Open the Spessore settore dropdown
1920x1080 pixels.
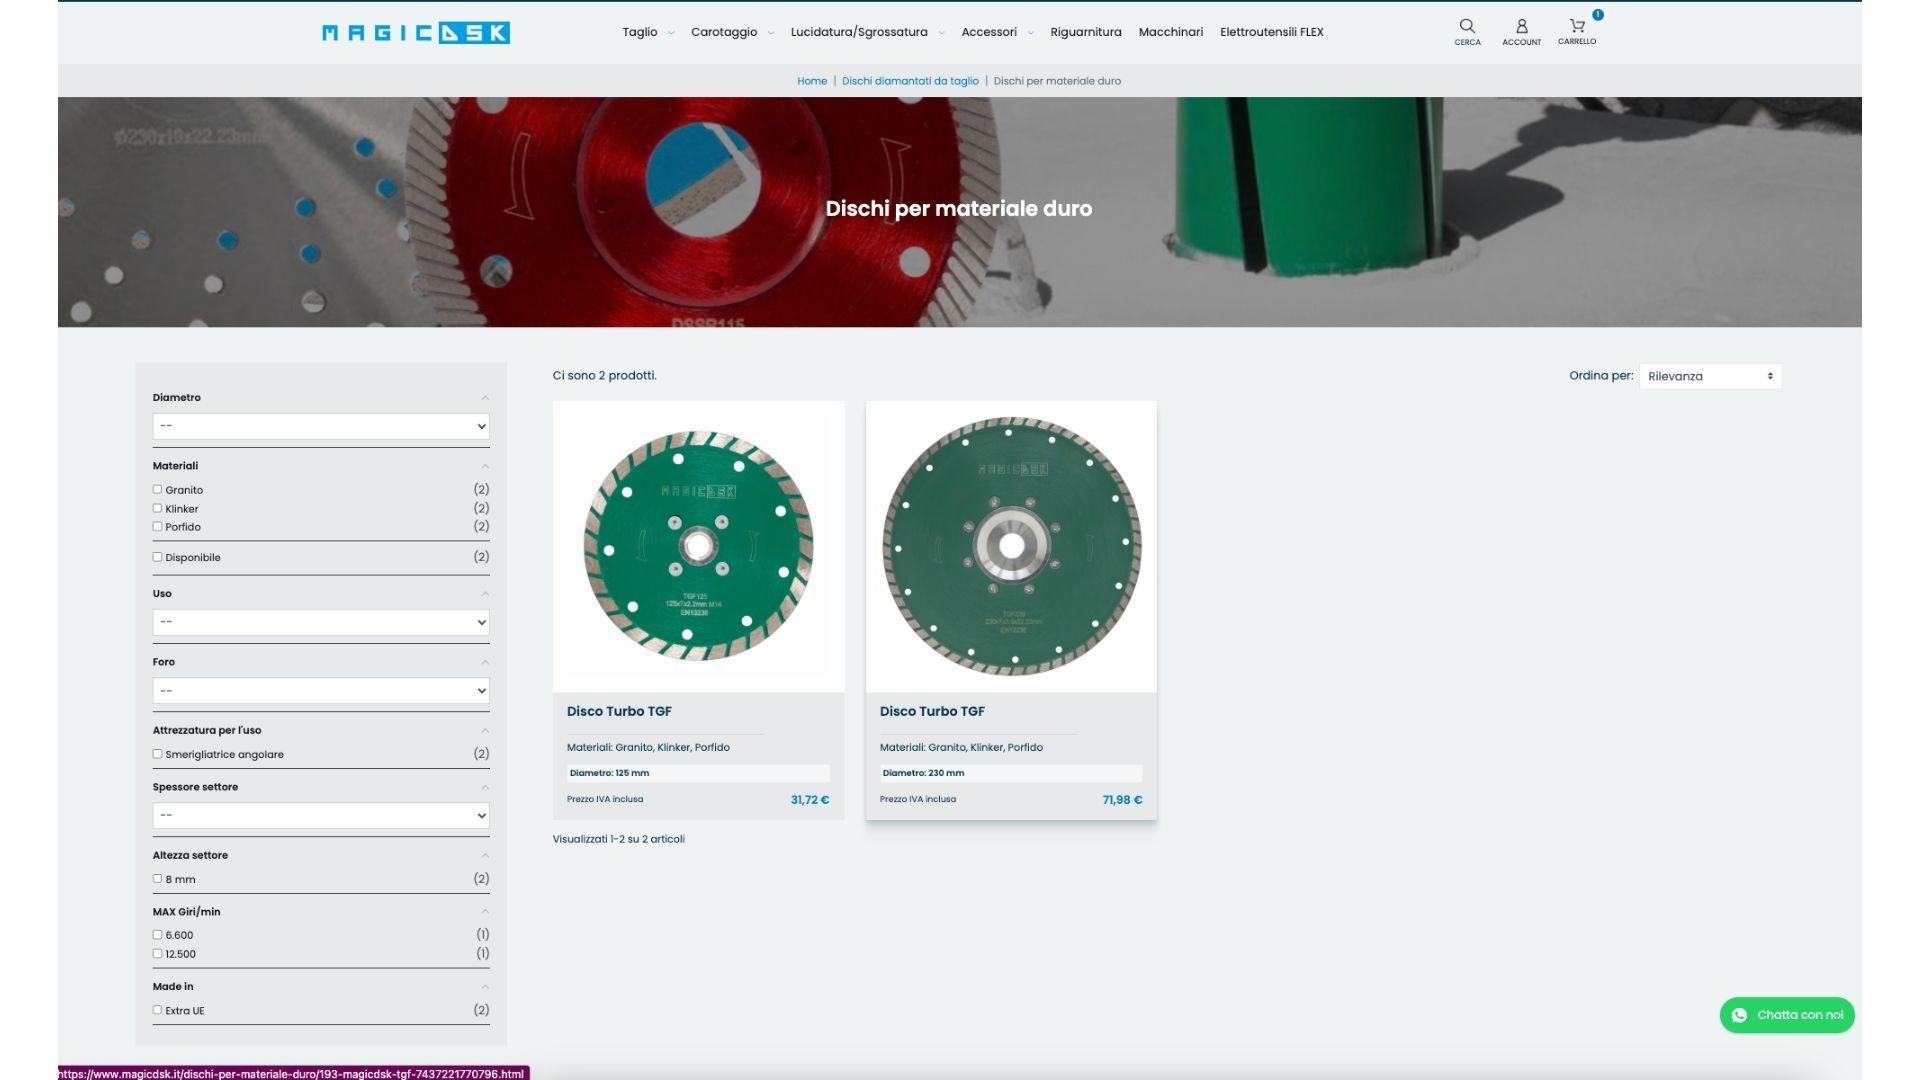tap(321, 815)
